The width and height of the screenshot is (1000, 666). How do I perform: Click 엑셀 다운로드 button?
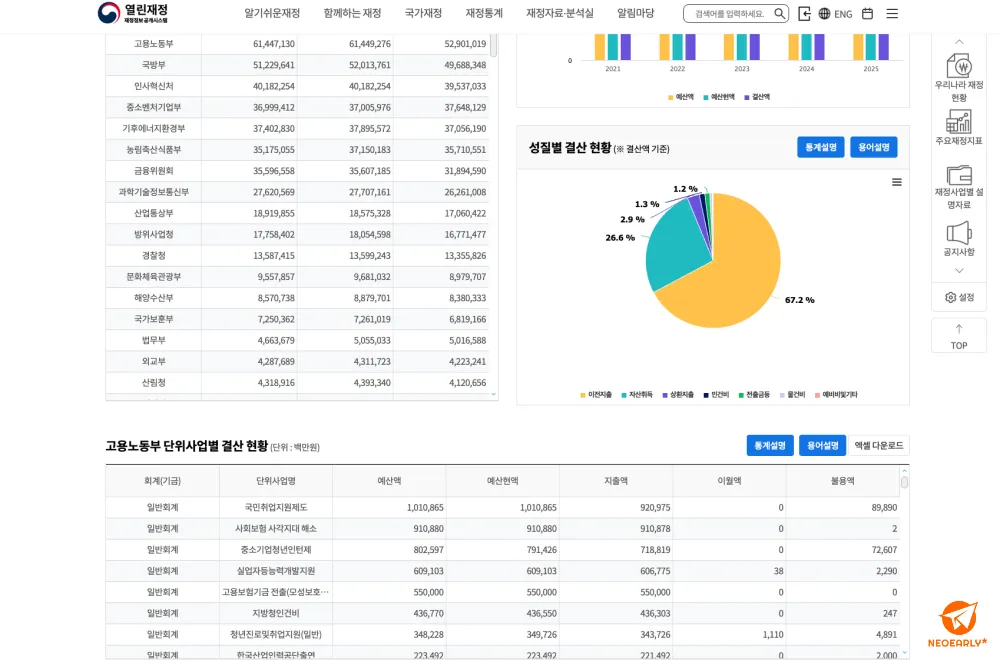tap(878, 445)
